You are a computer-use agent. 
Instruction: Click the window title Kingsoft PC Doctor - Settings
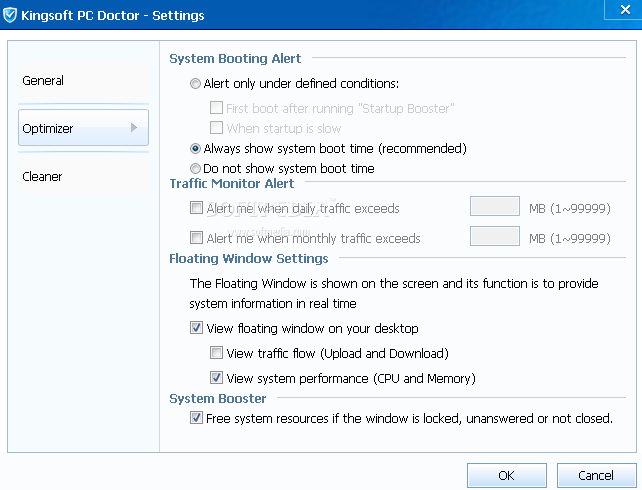113,16
